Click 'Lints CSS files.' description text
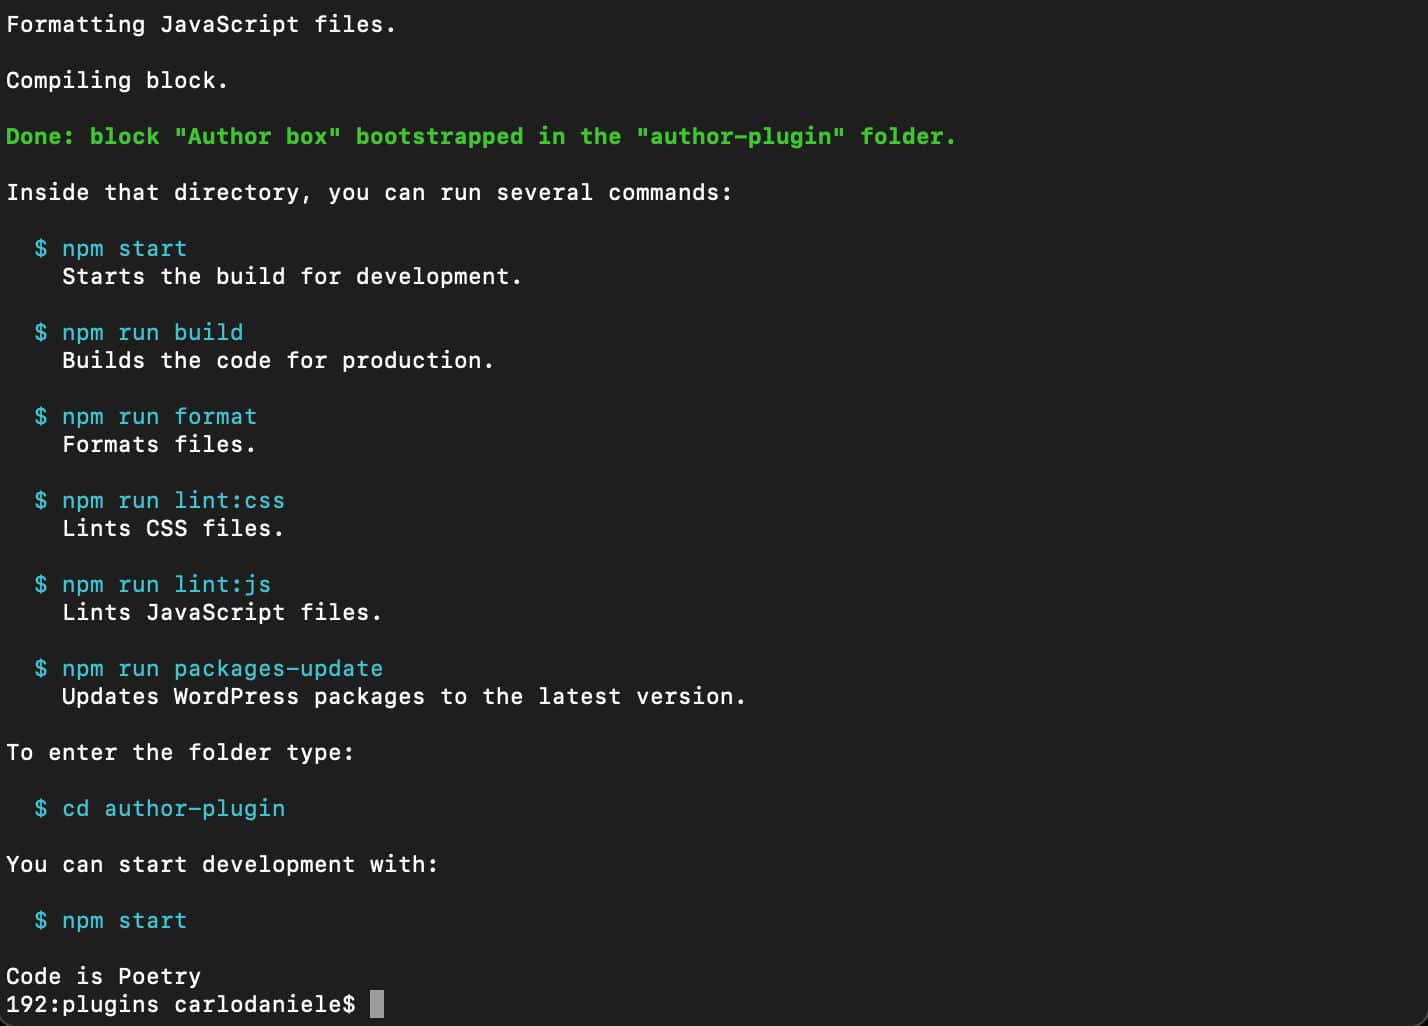1428x1026 pixels. (x=173, y=528)
